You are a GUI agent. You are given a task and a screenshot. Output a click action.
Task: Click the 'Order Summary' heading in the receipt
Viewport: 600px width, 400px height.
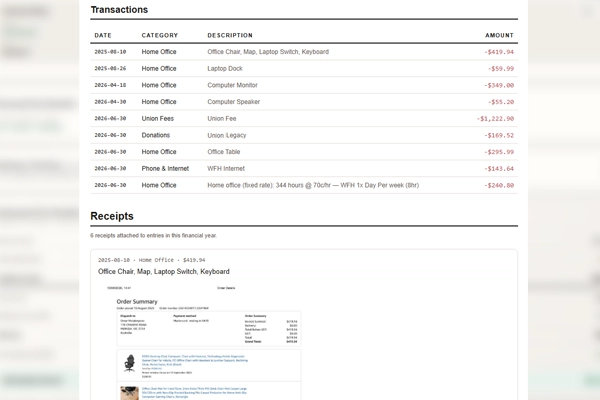click(x=137, y=302)
